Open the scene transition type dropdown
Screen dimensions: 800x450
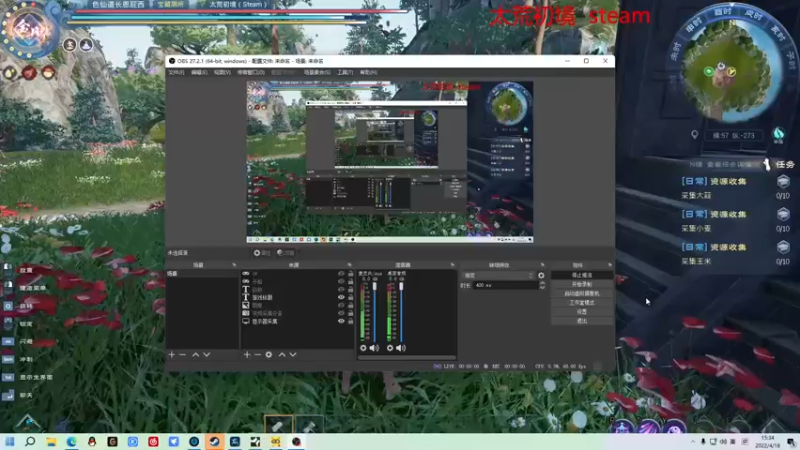pyautogui.click(x=498, y=276)
